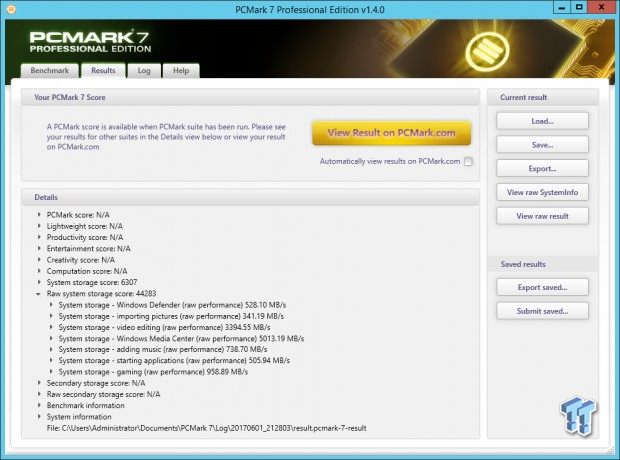This screenshot has height=460, width=620.
Task: Expand the importing pictures raw performance row
Action: pos(51,316)
